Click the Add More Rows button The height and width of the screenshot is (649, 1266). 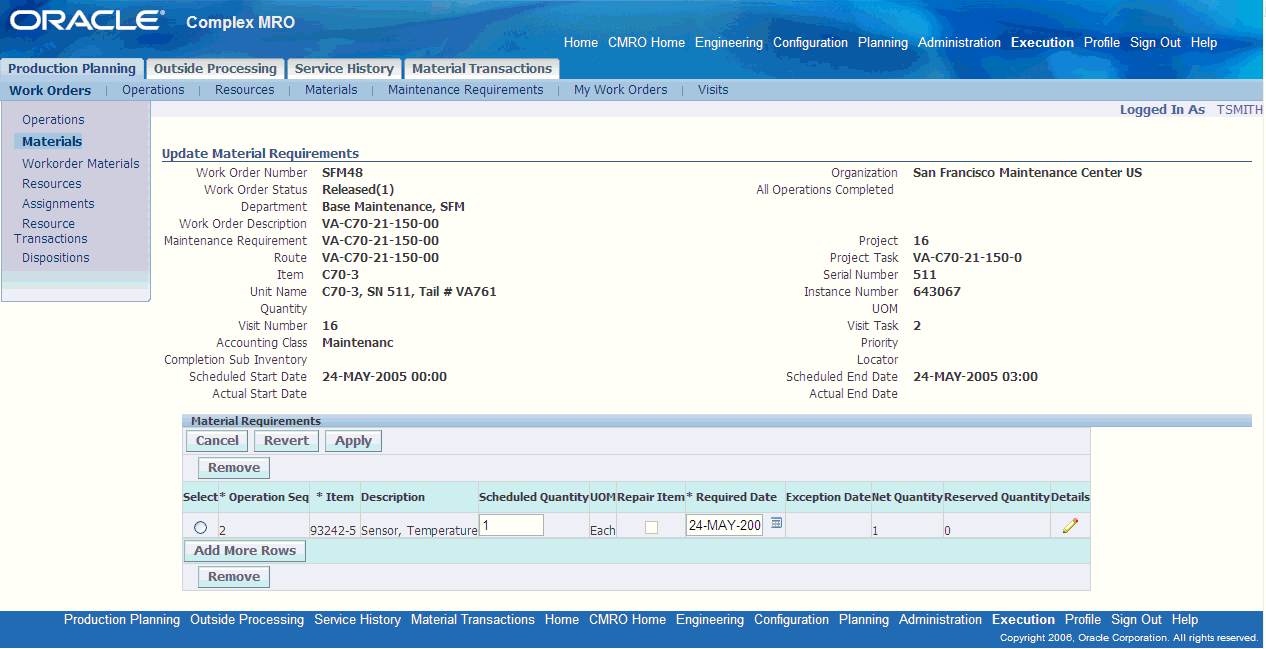pyautogui.click(x=245, y=551)
